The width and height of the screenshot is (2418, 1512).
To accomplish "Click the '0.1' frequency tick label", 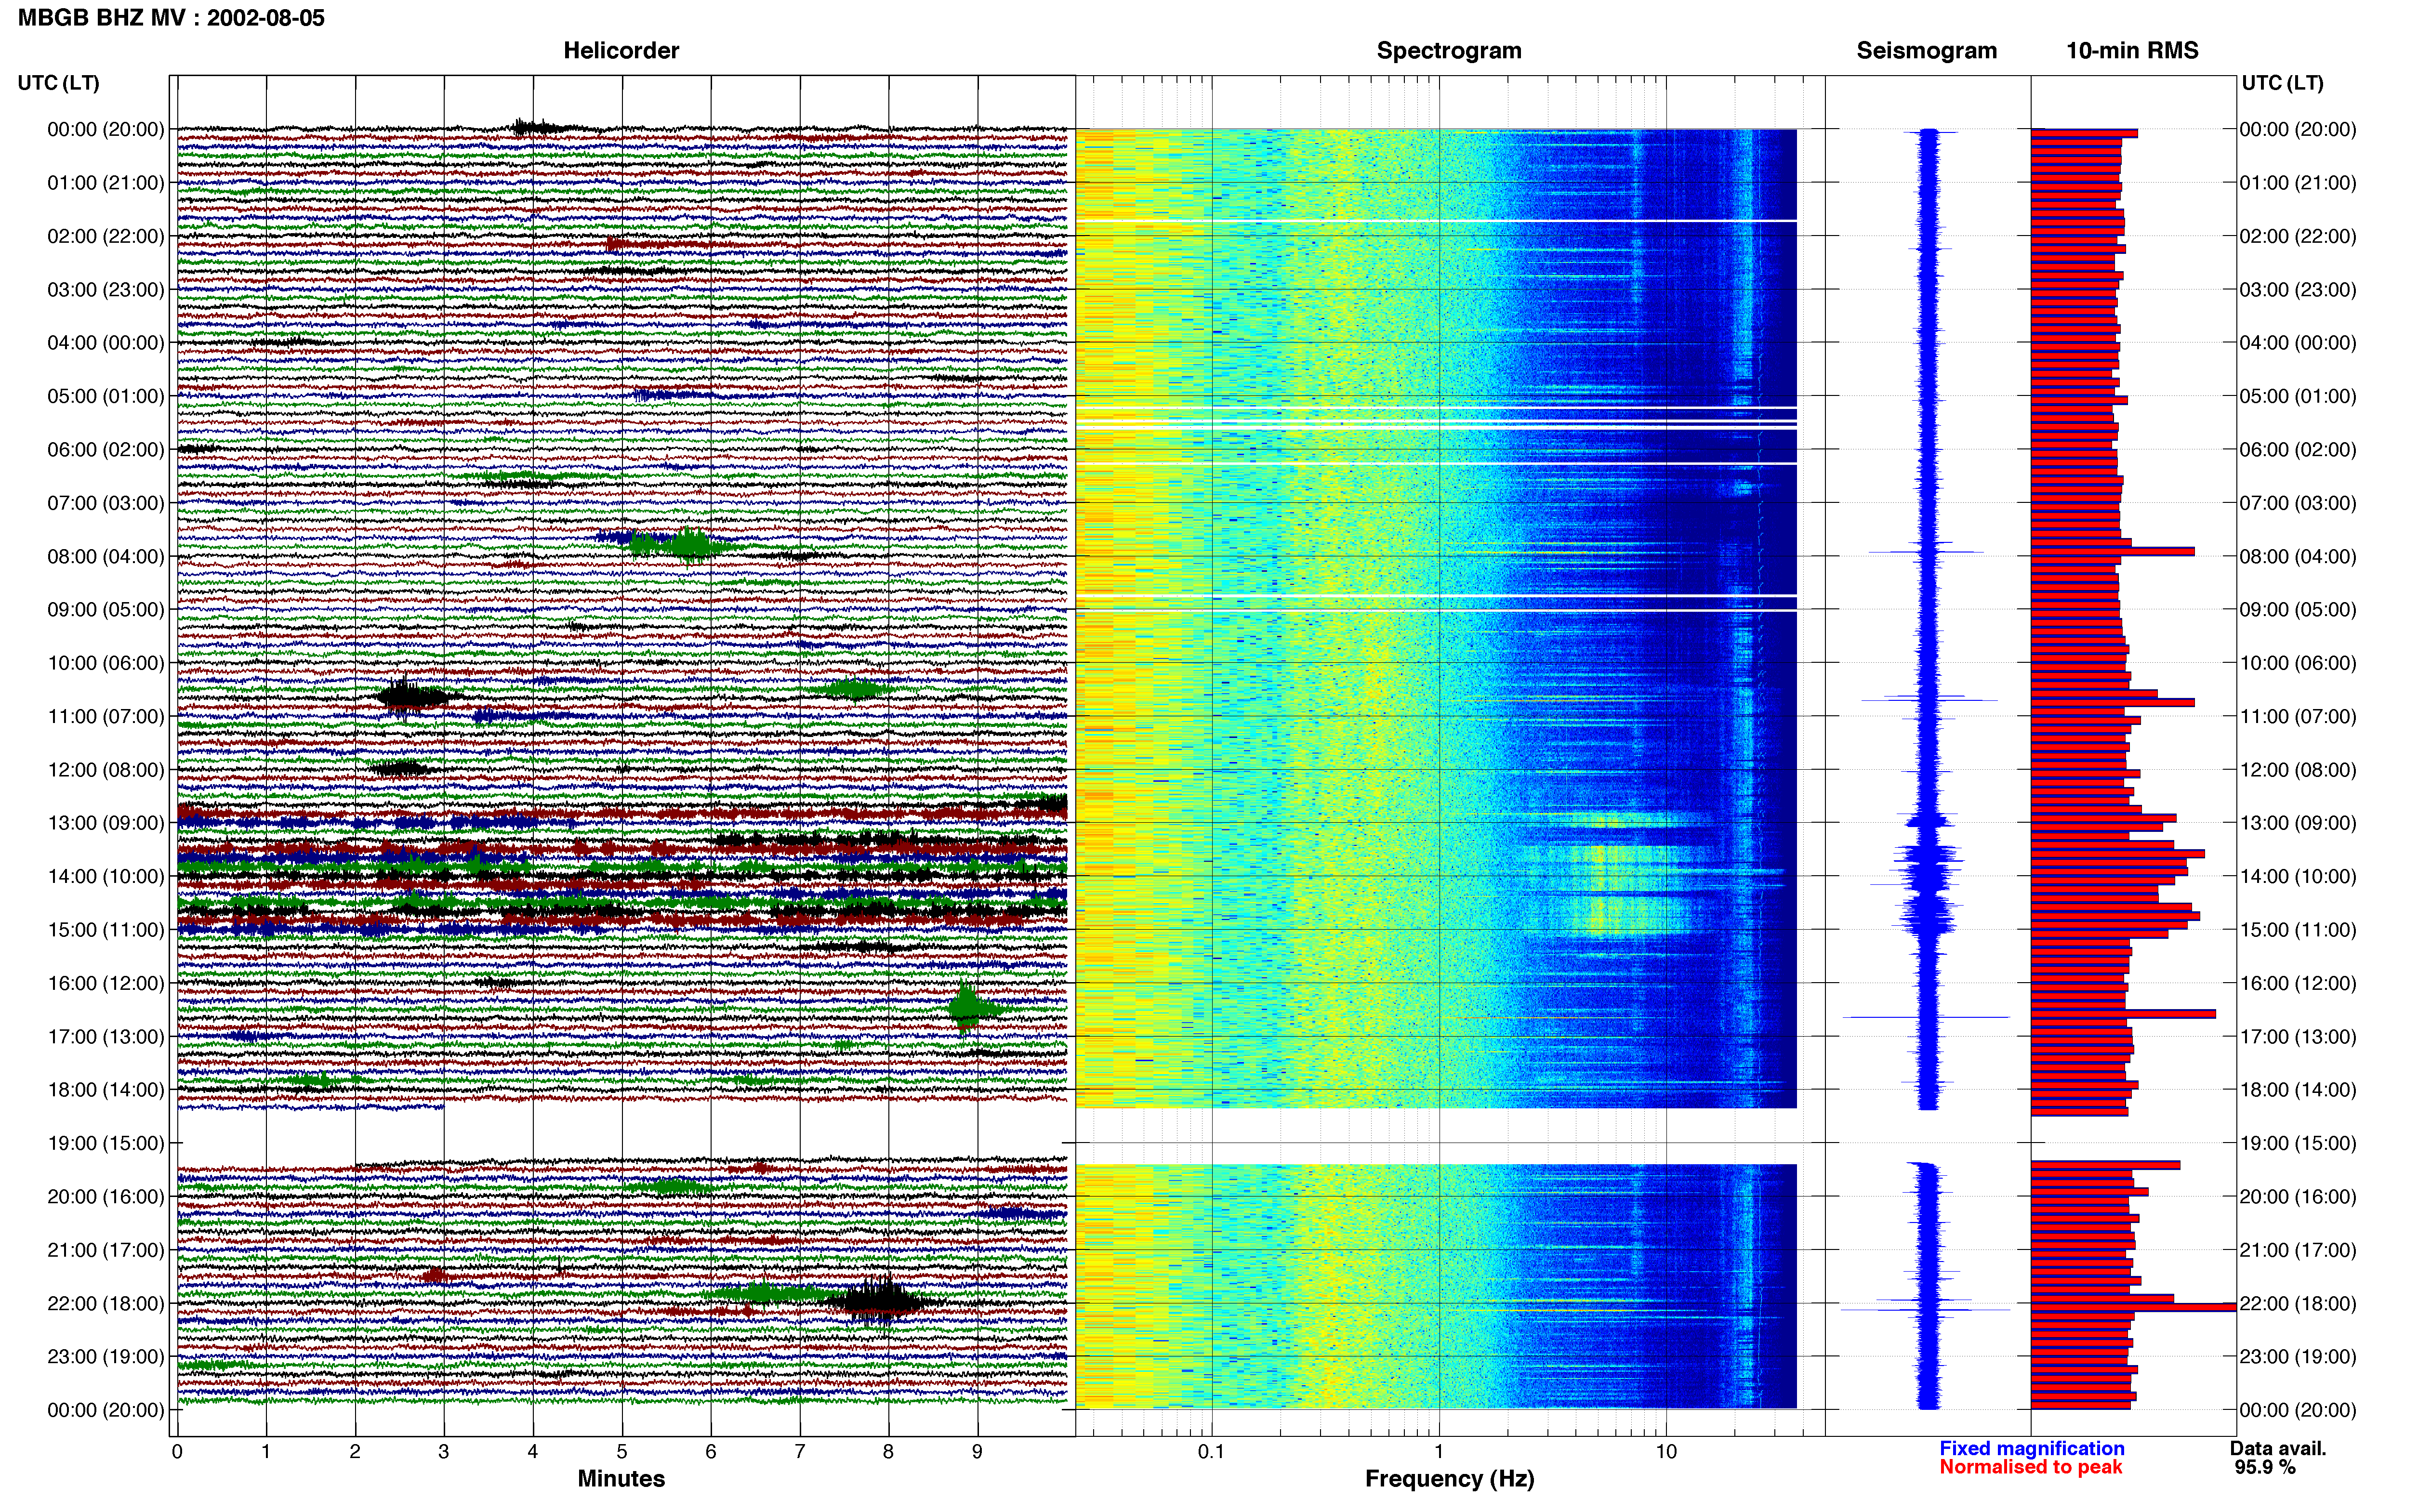I will point(1211,1452).
